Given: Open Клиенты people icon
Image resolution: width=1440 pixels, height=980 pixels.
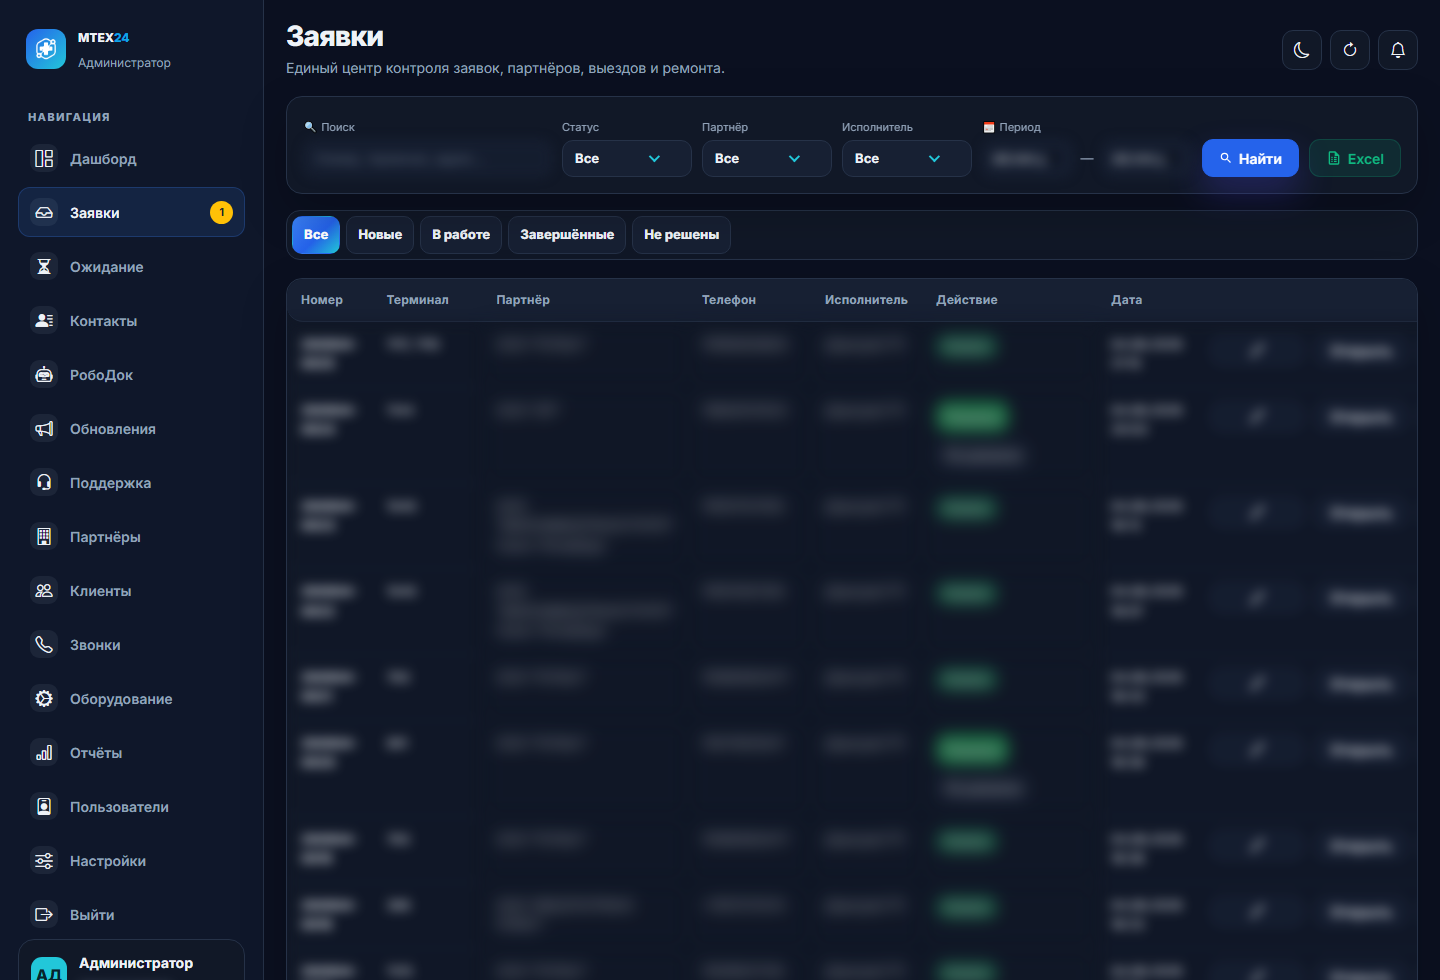Looking at the screenshot, I should point(44,591).
